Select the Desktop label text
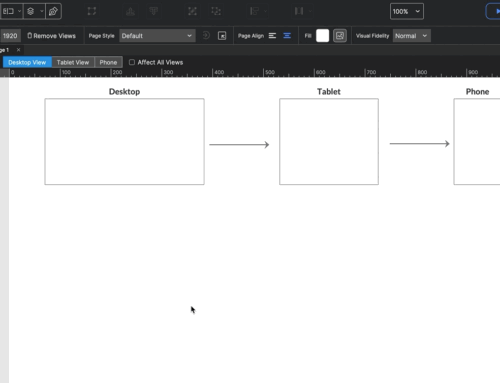This screenshot has width=500, height=383. tap(124, 92)
